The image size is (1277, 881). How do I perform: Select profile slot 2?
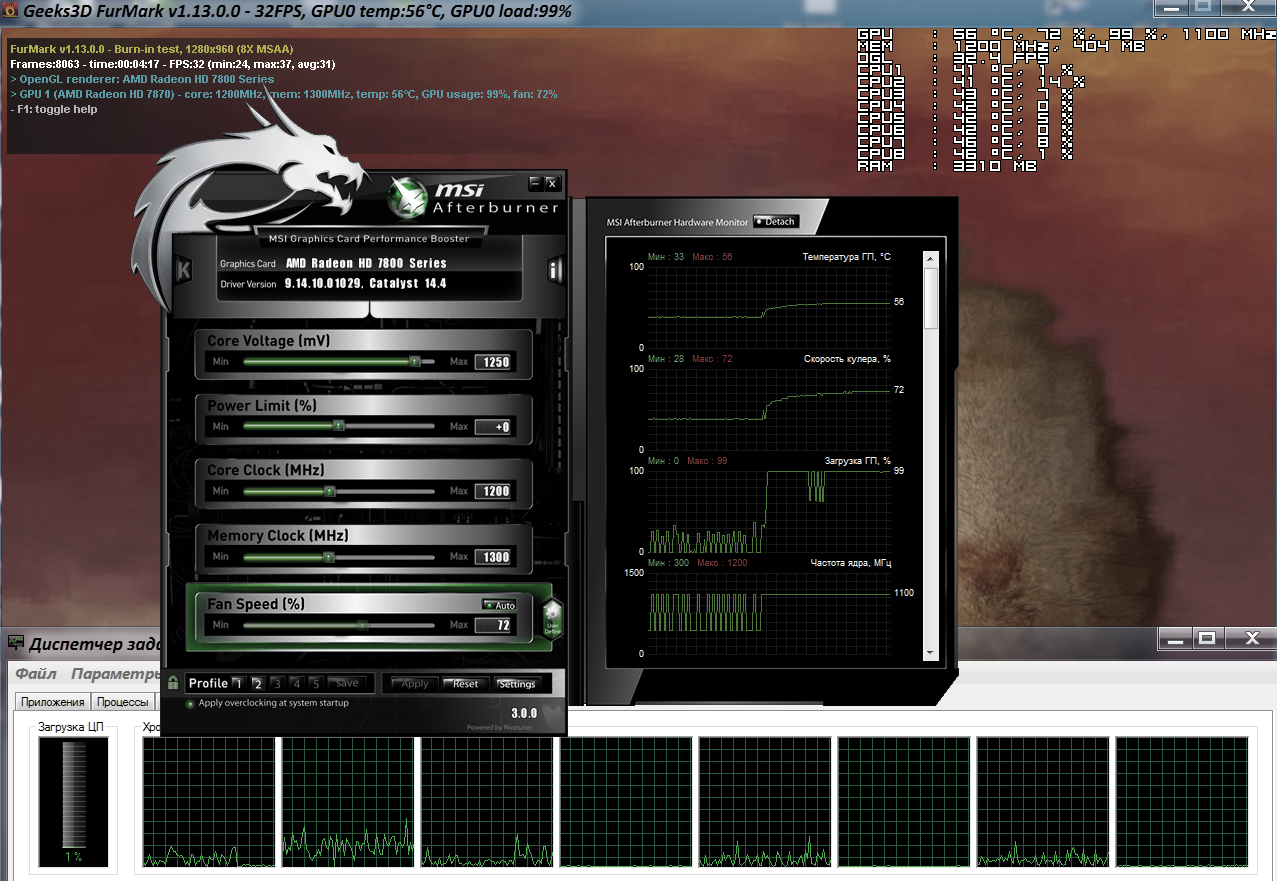257,683
